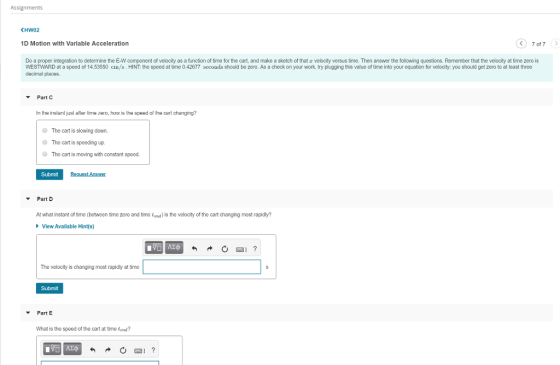Go back to the HW02 assignment link
Screen dimensions: 560x365
pyautogui.click(x=30, y=30)
